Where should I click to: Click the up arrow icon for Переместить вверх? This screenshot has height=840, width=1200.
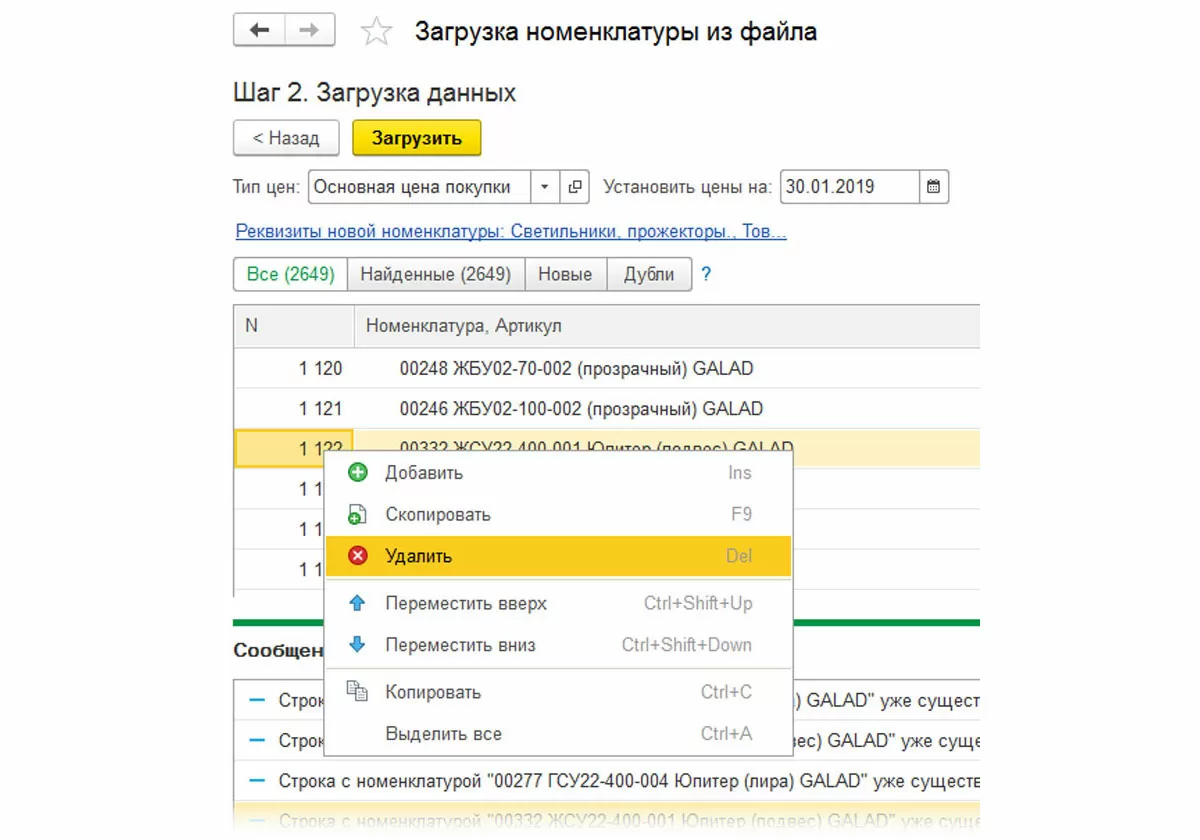(357, 603)
